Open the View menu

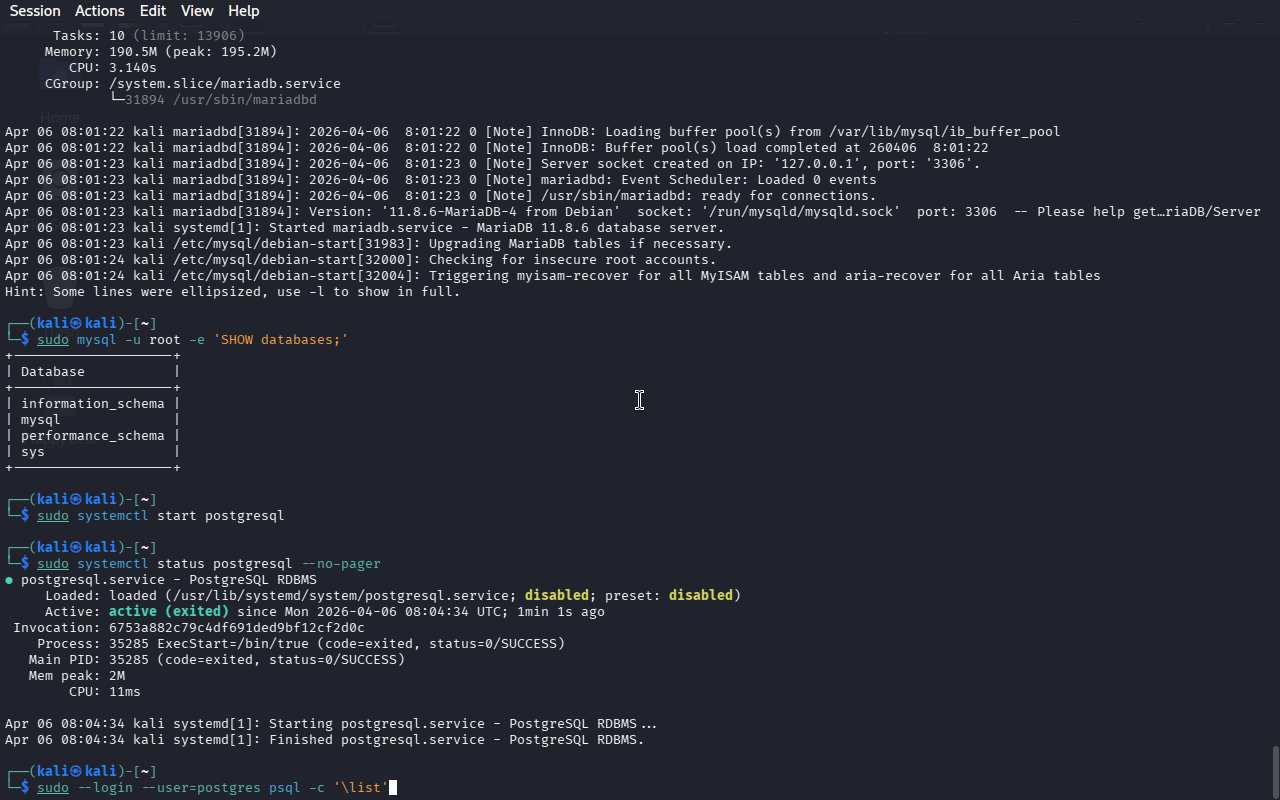[x=197, y=11]
